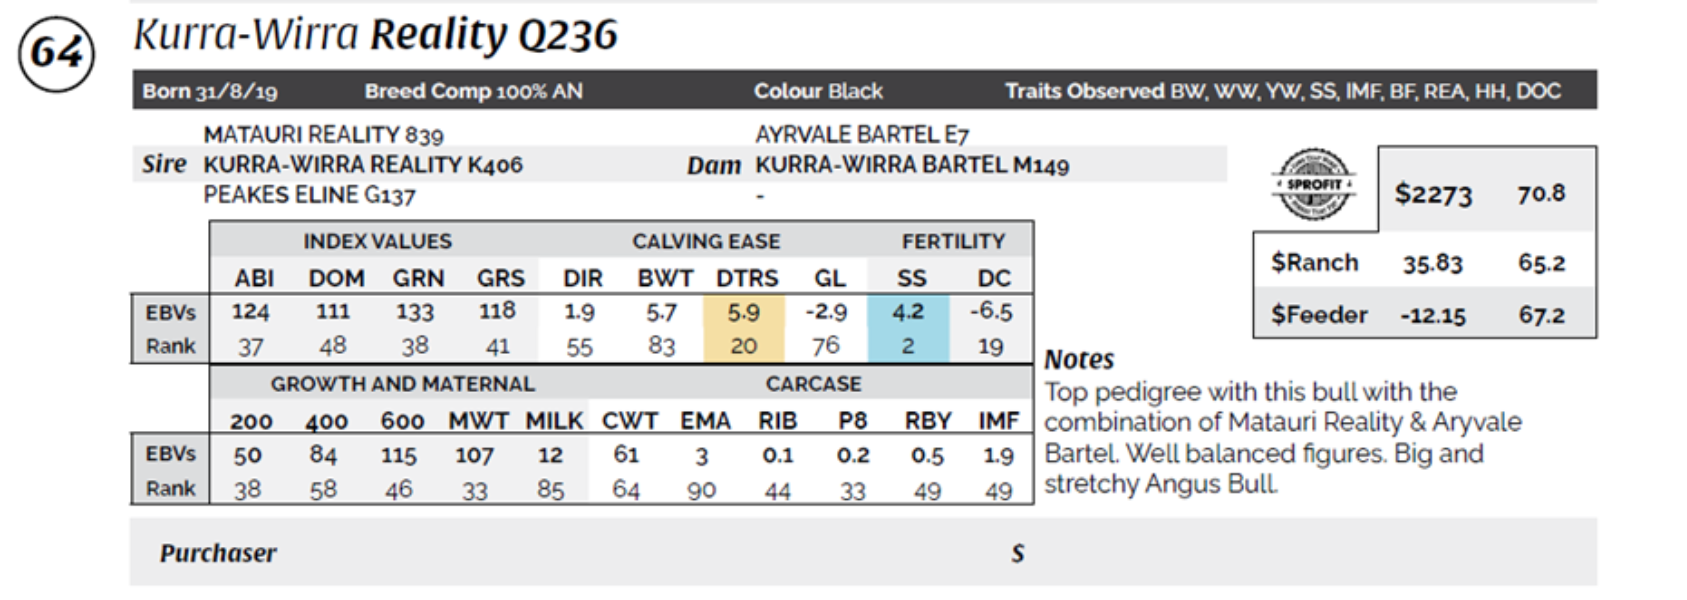Viewport: 1687px width, 600px height.
Task: Click the INDEX VALUES section header
Action: pyautogui.click(x=377, y=241)
